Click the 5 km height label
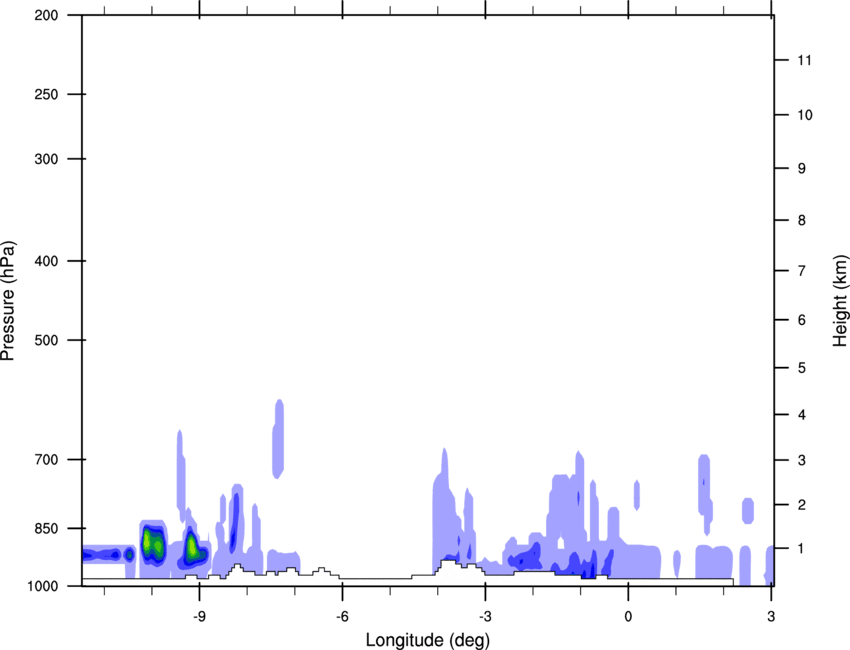This screenshot has width=850, height=650. coord(801,368)
